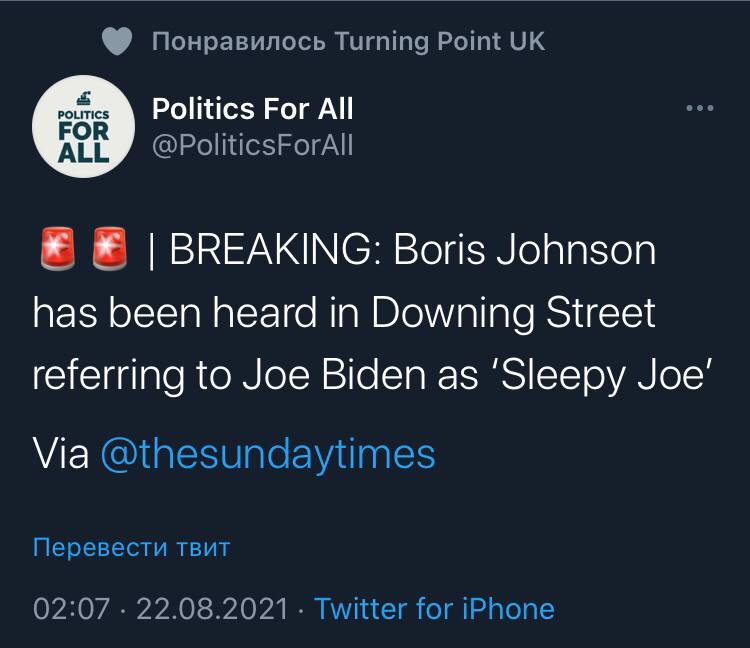Open the Politics For All display name
750x648 pixels.
tap(251, 108)
